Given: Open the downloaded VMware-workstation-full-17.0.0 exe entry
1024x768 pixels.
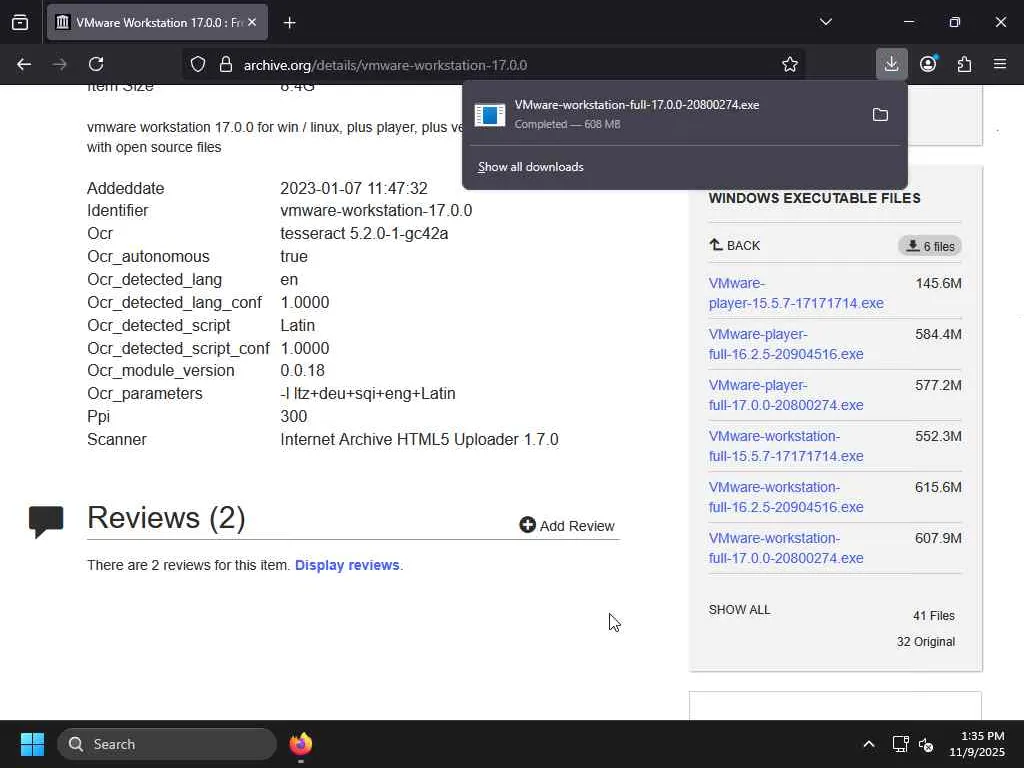Looking at the screenshot, I should pyautogui.click(x=663, y=114).
